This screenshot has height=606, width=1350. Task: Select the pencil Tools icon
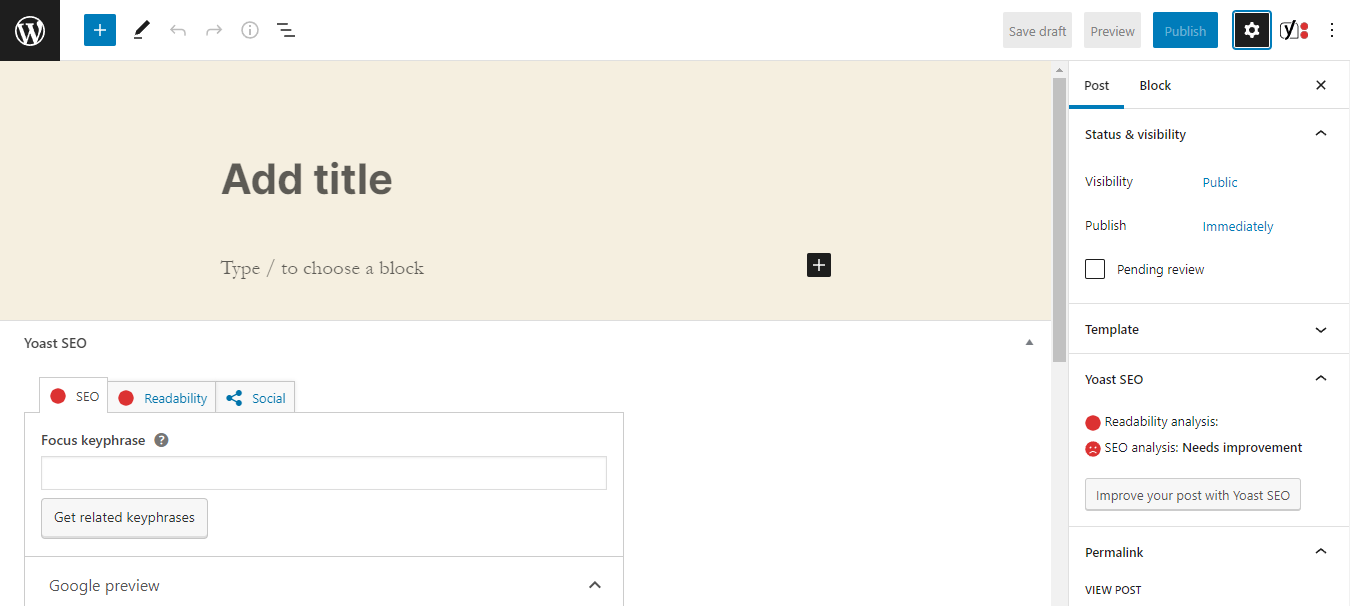pos(141,30)
